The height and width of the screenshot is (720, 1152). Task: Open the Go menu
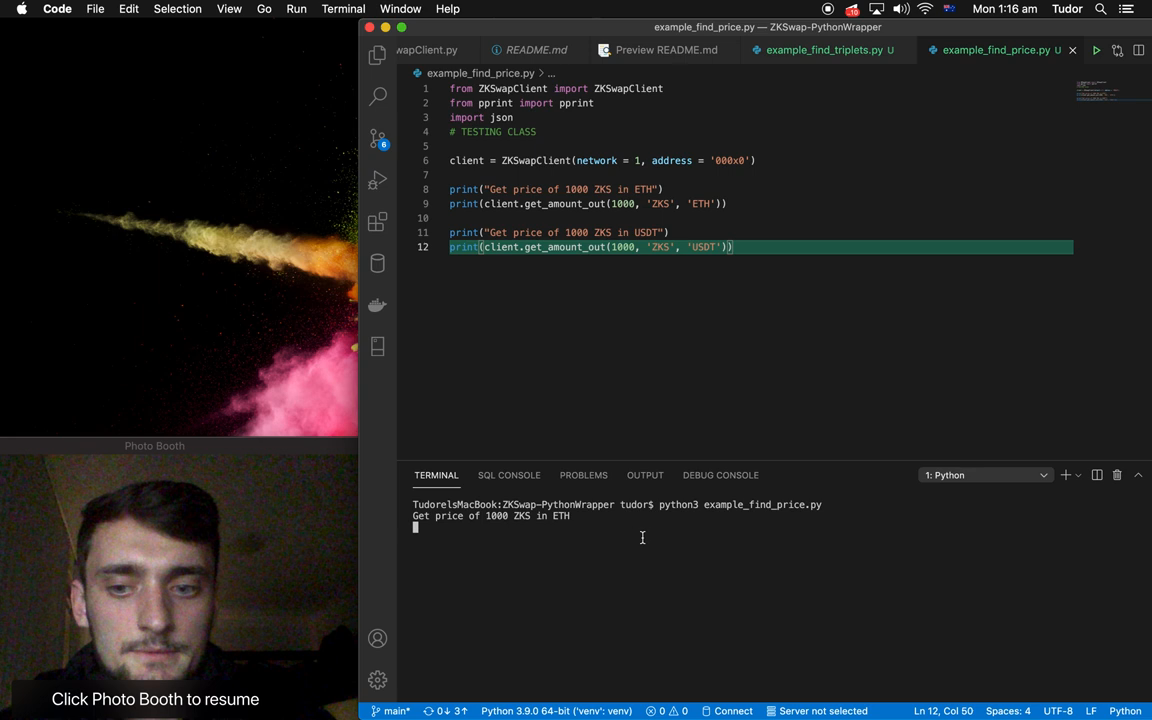pyautogui.click(x=264, y=9)
